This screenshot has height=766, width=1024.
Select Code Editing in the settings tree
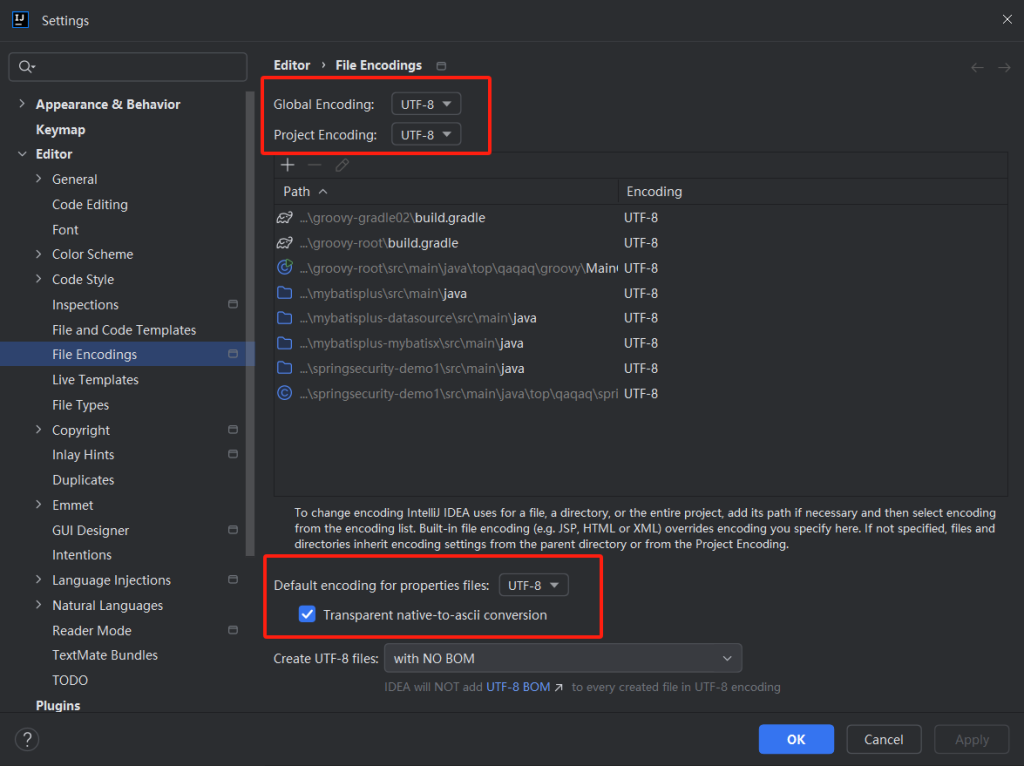[x=90, y=204]
